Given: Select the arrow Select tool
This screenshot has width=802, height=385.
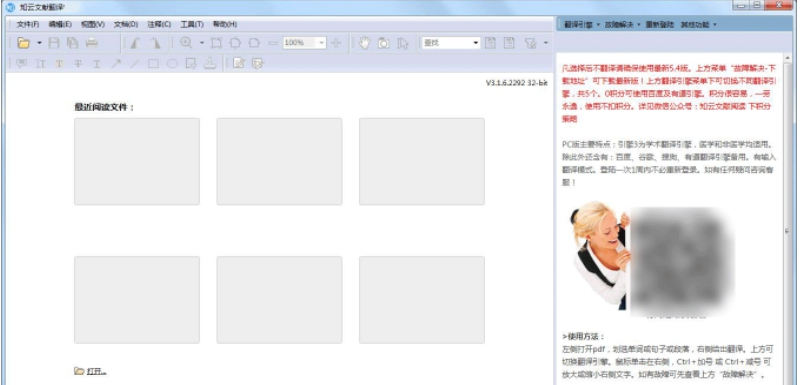Looking at the screenshot, I should point(403,43).
